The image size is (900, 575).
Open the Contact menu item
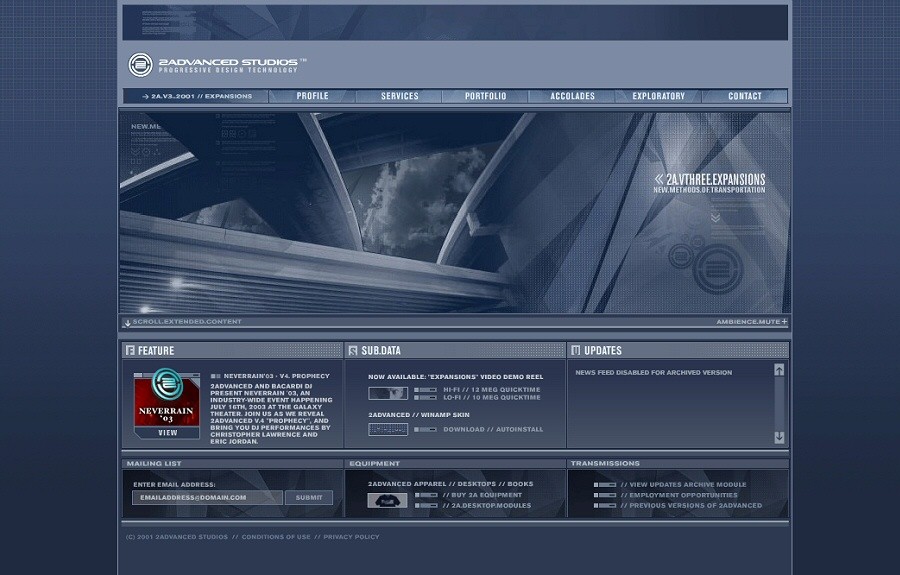[x=744, y=96]
